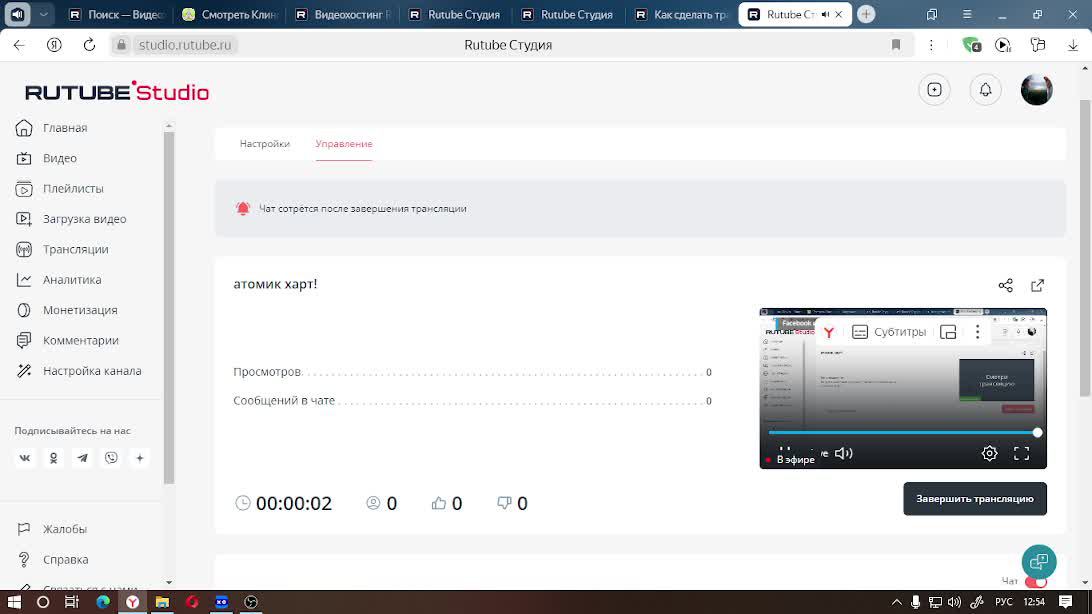The height and width of the screenshot is (614, 1092).
Task: Bookmark this page
Action: point(896,45)
